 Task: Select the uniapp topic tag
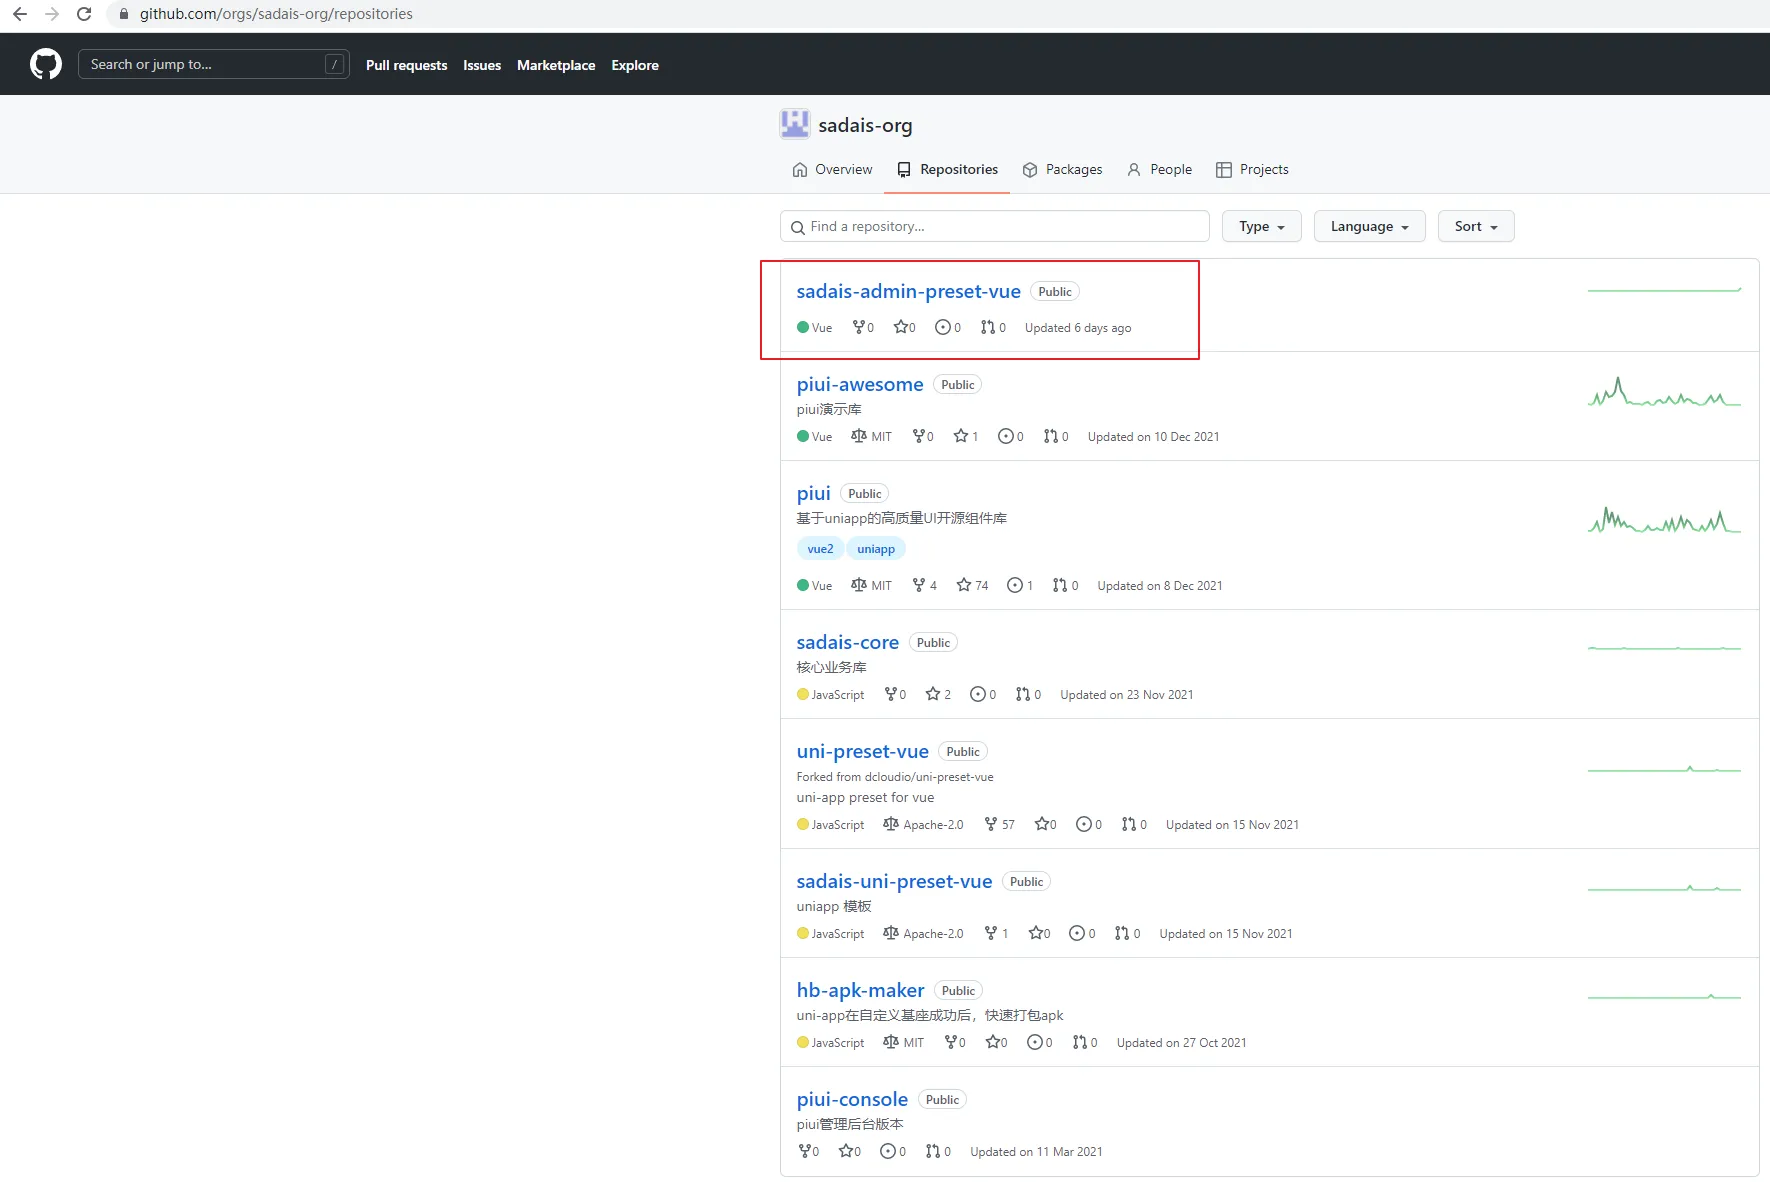point(876,549)
